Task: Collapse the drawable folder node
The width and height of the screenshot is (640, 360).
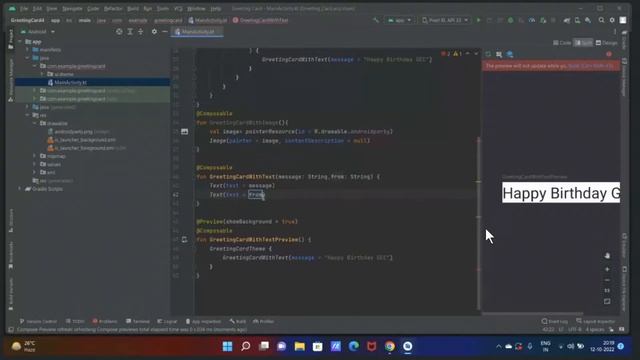Action: click(x=35, y=123)
